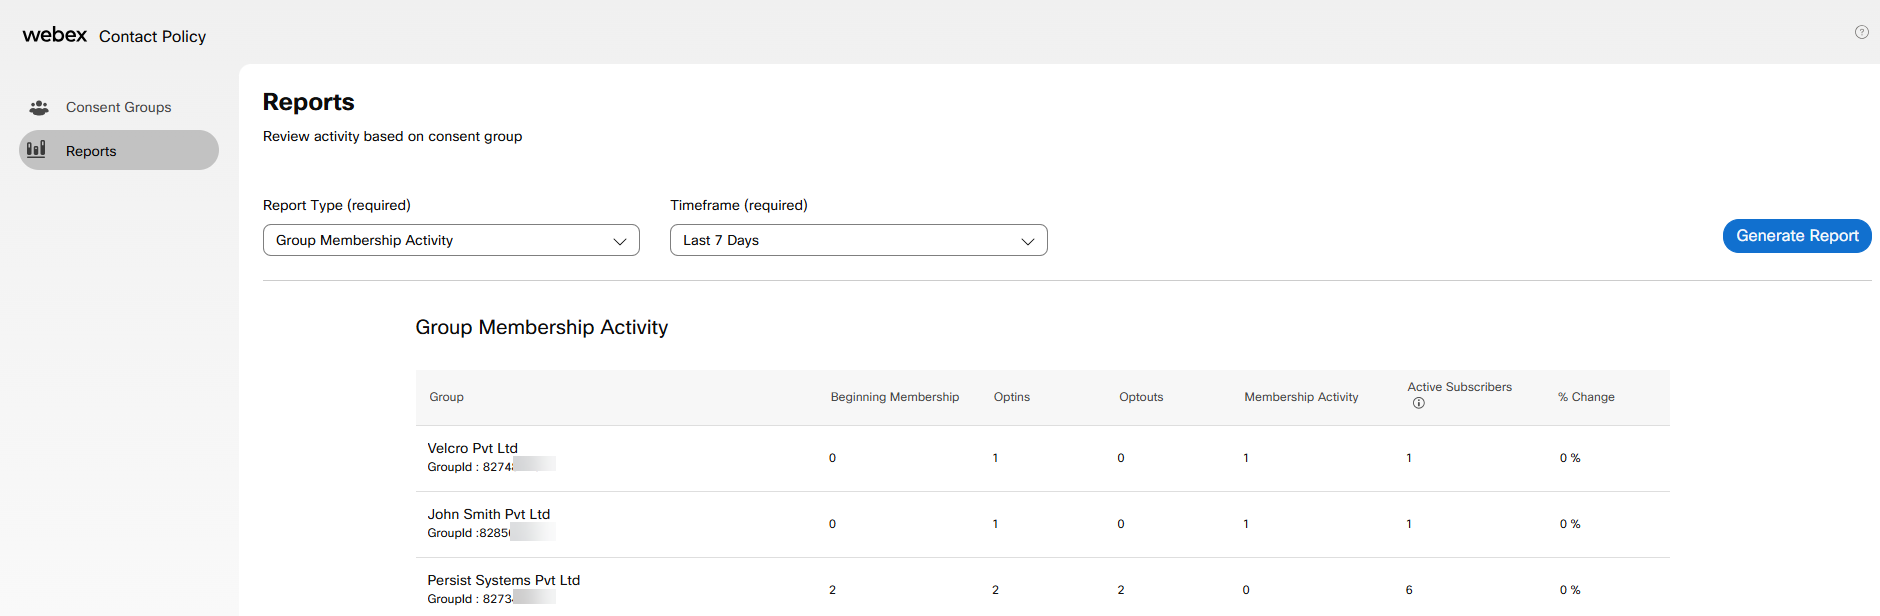1880x616 pixels.
Task: Click the Group column header
Action: [446, 397]
